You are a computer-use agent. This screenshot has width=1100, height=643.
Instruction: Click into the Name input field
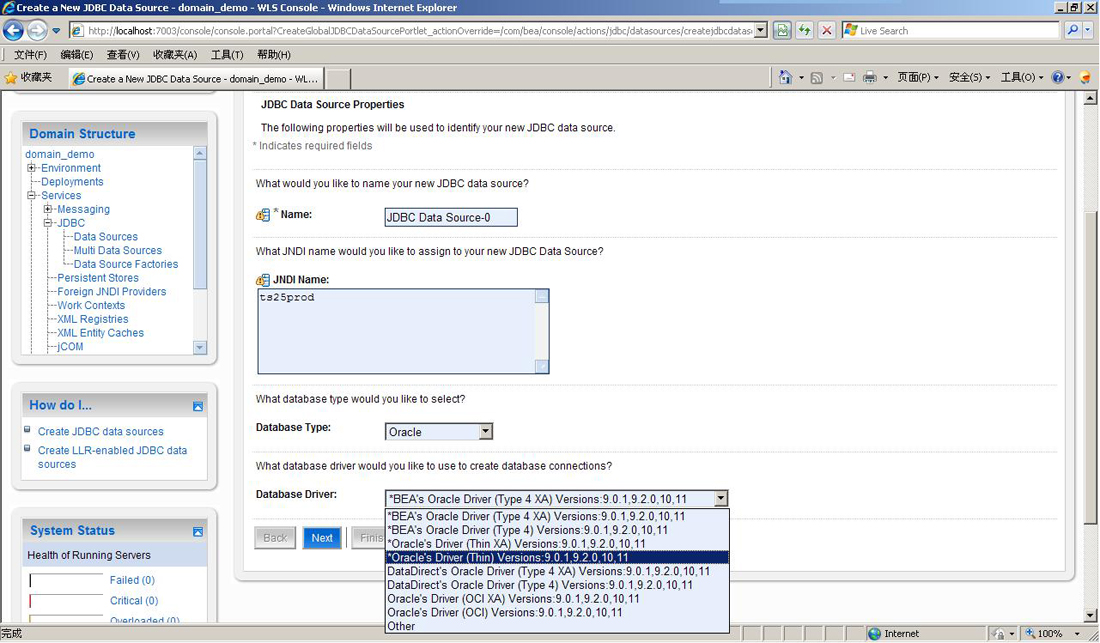tap(451, 217)
